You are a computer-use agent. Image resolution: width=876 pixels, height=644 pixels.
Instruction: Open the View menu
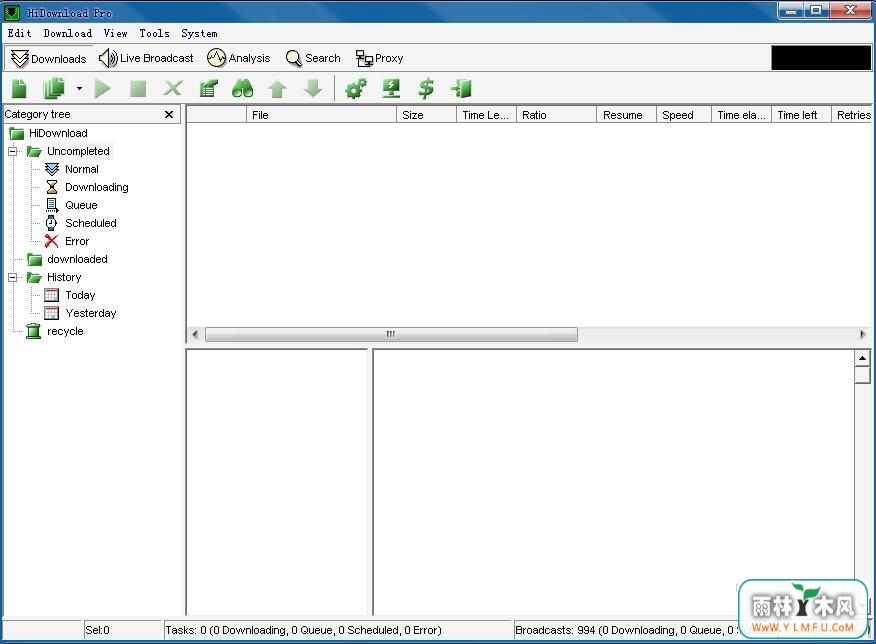point(116,33)
